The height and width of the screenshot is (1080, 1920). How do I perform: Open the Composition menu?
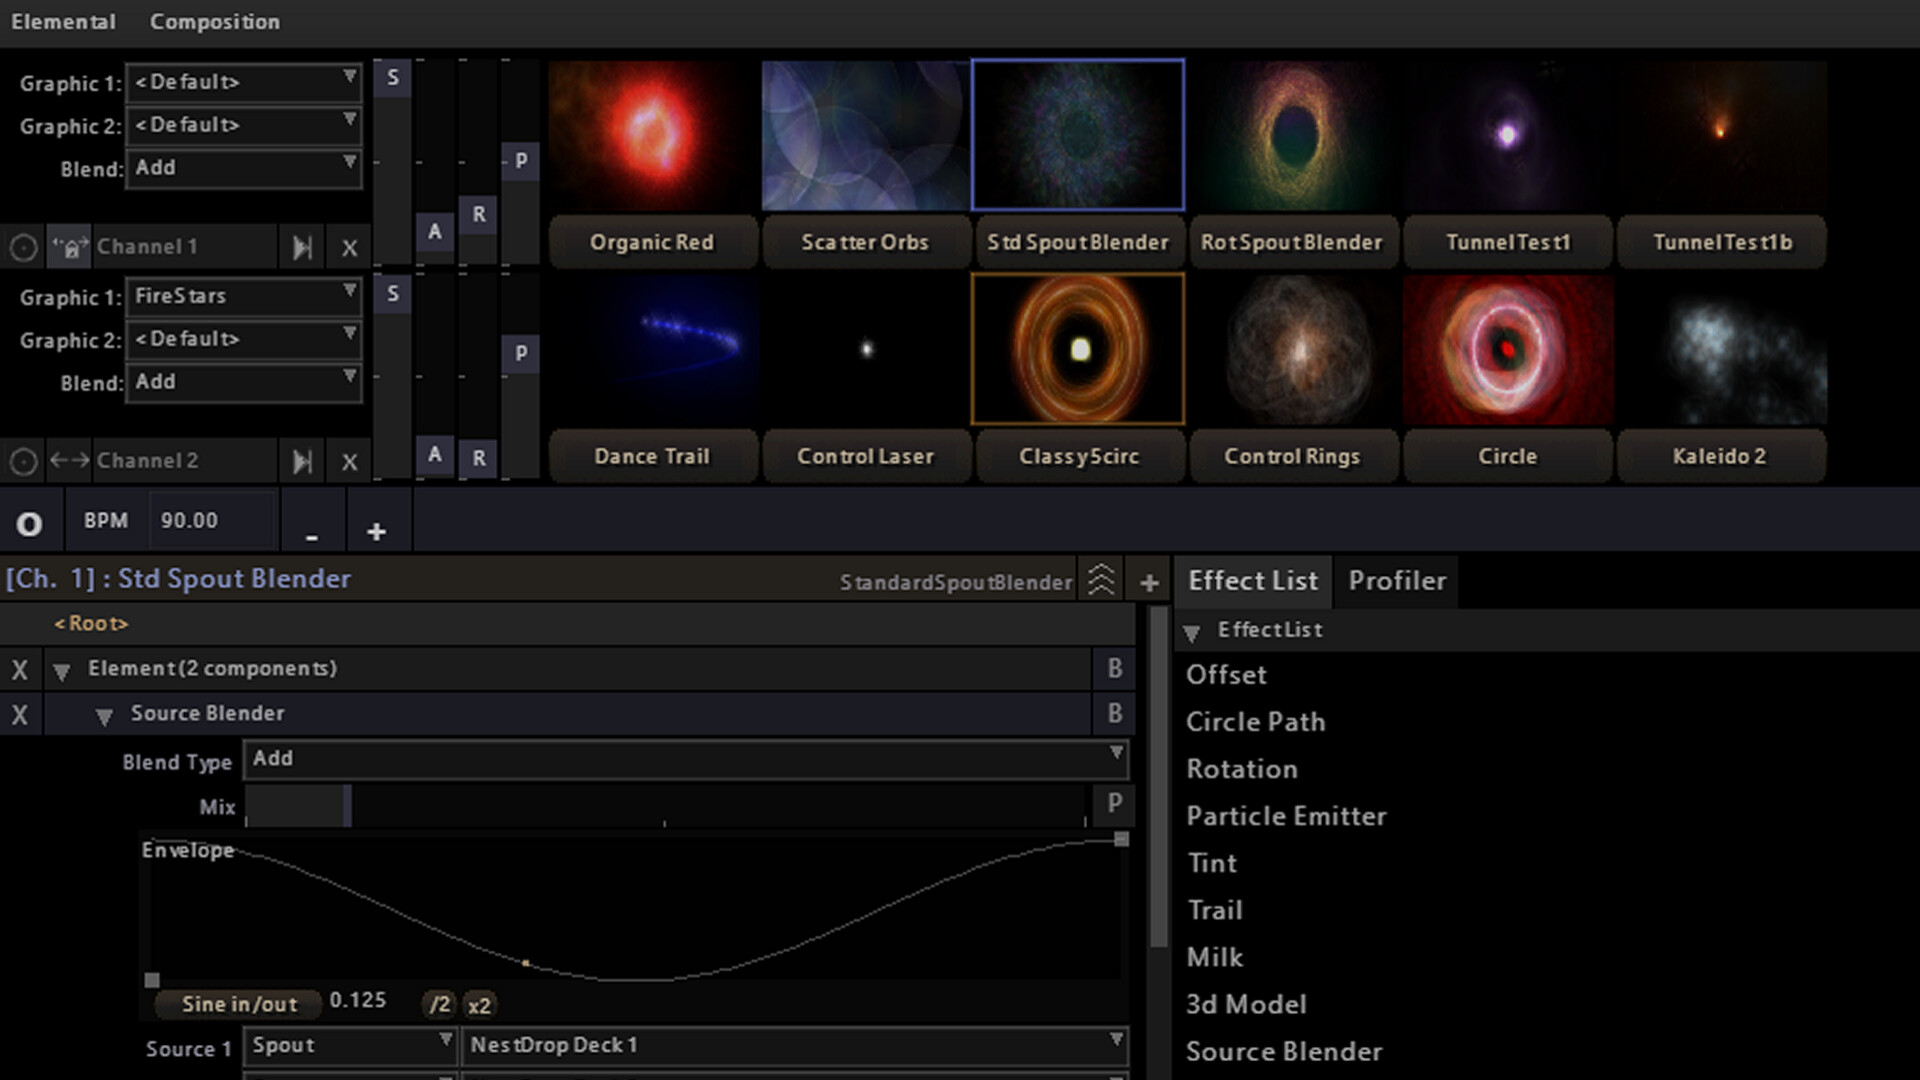coord(214,21)
